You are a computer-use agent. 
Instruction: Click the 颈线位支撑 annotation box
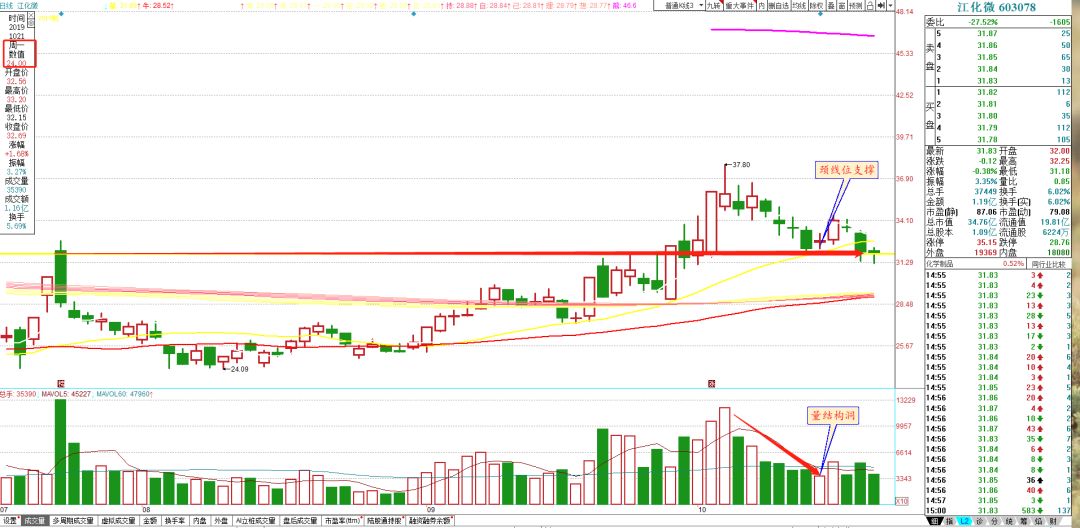pos(847,170)
